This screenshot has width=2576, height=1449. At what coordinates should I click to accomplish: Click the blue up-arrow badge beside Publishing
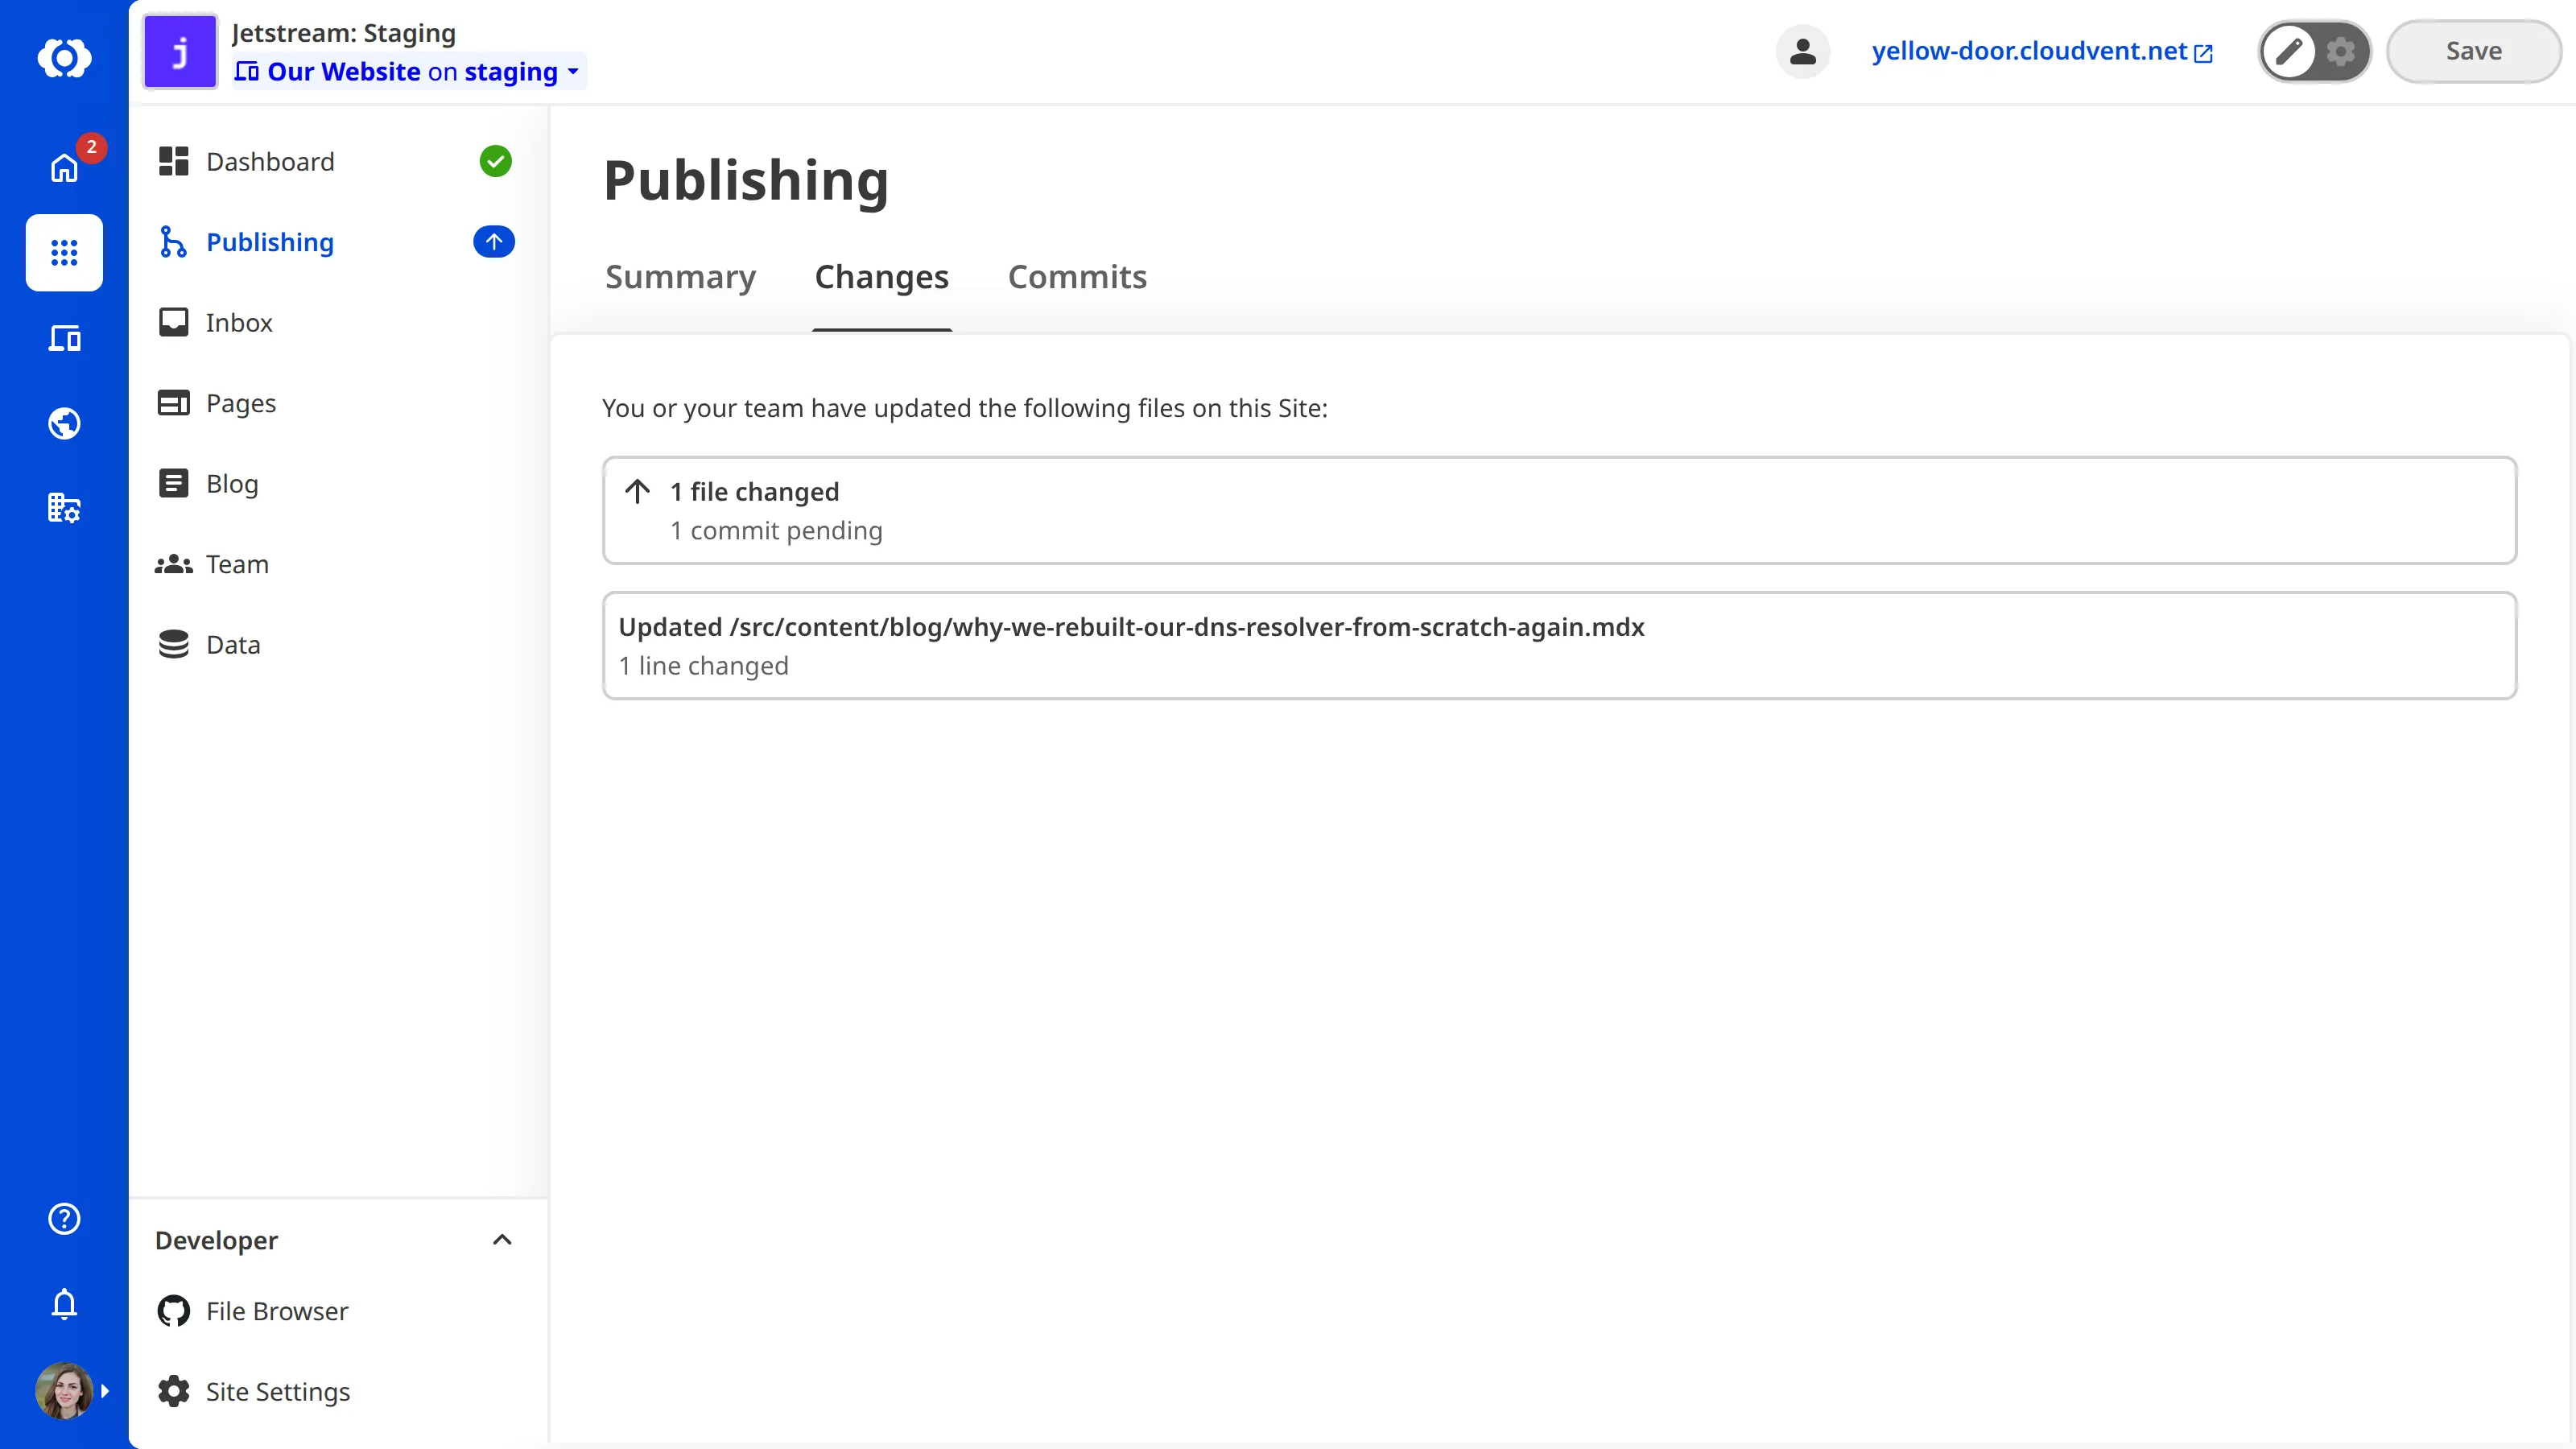pyautogui.click(x=494, y=242)
